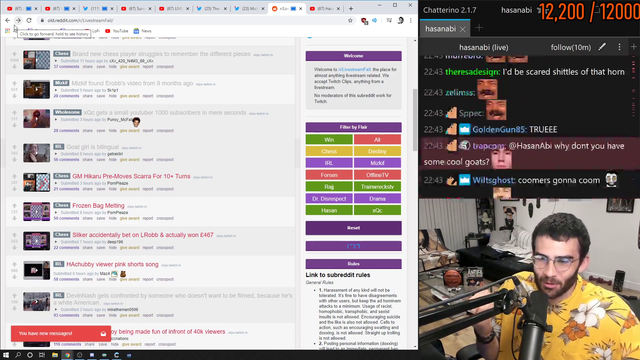Add a new Chatterino tab with plus

click(x=479, y=28)
